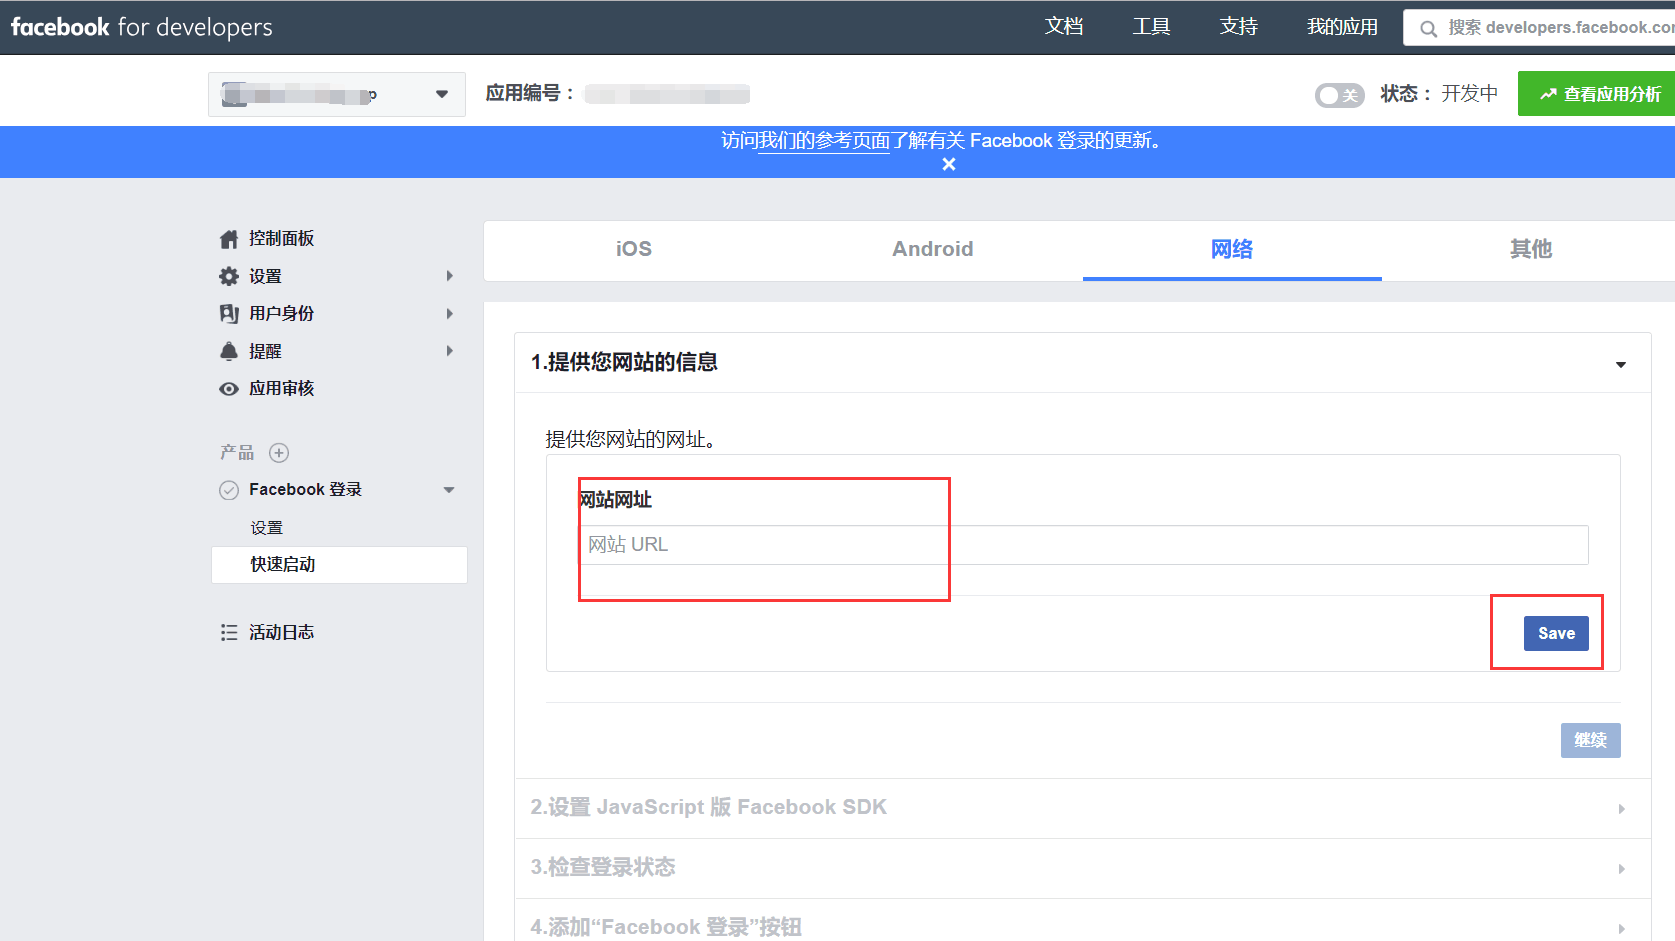1675x941 pixels.
Task: Click the blue Save button
Action: click(x=1555, y=633)
